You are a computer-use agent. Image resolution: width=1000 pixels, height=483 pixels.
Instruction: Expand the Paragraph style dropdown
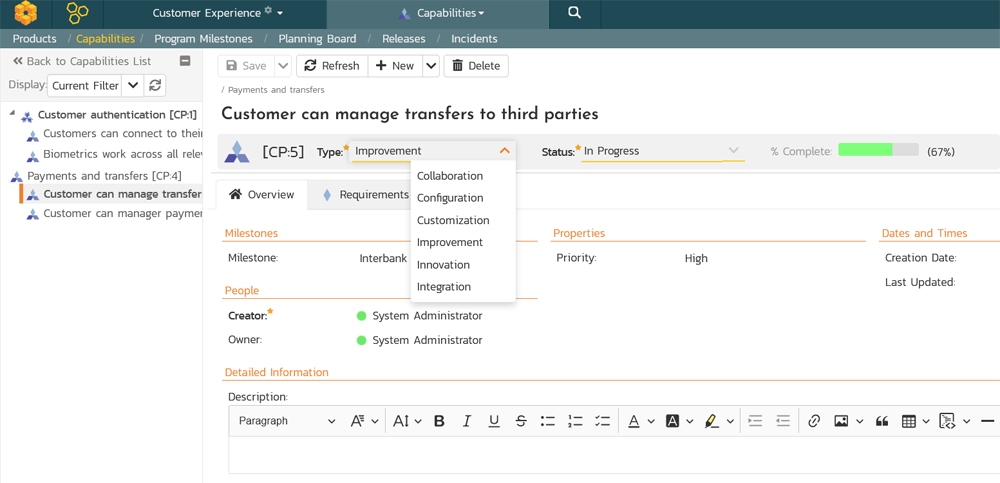(287, 421)
